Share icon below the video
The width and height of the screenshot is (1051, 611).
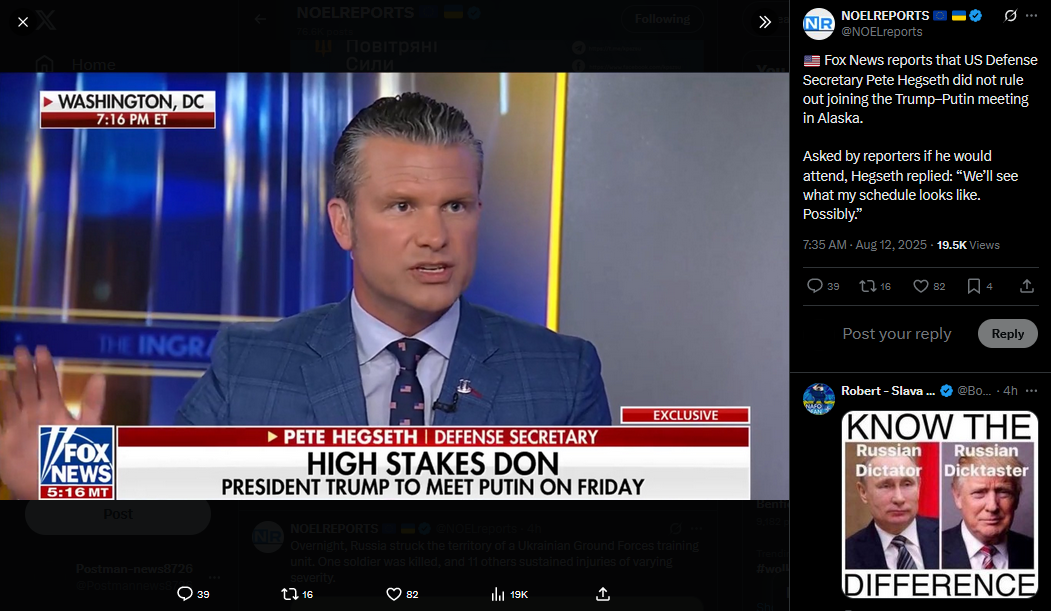click(603, 594)
